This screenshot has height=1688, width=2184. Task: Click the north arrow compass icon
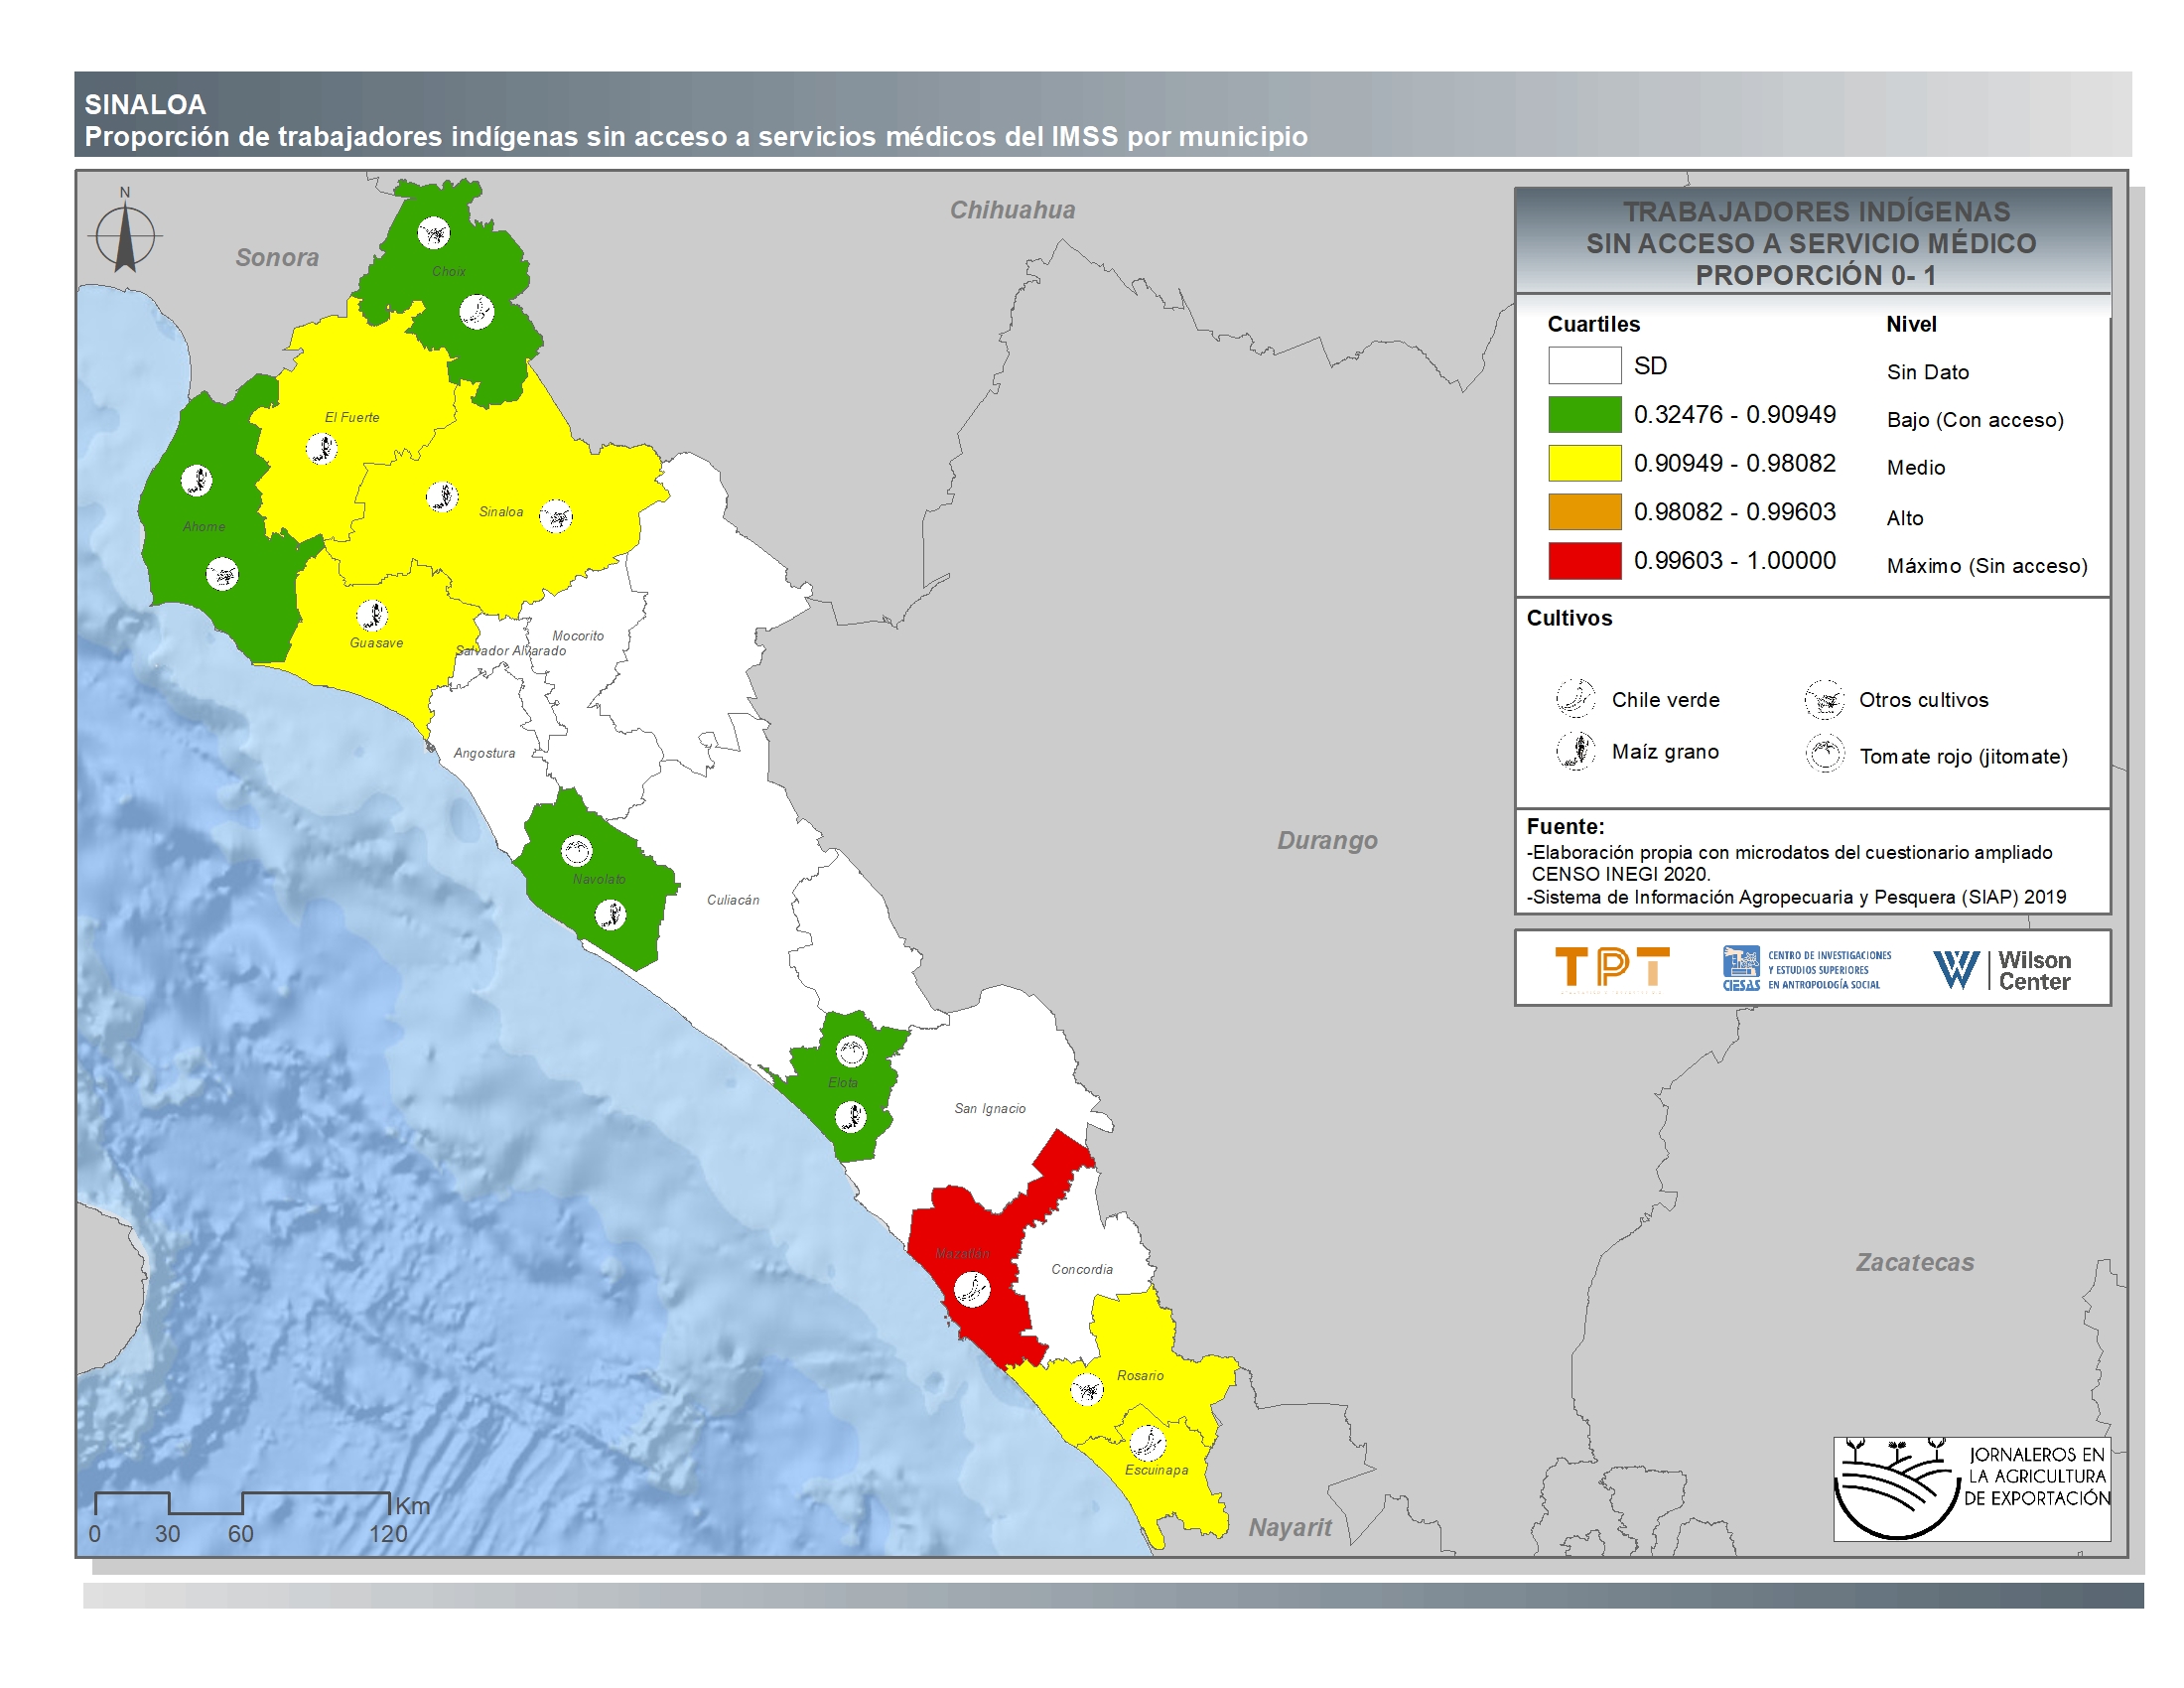tap(125, 237)
